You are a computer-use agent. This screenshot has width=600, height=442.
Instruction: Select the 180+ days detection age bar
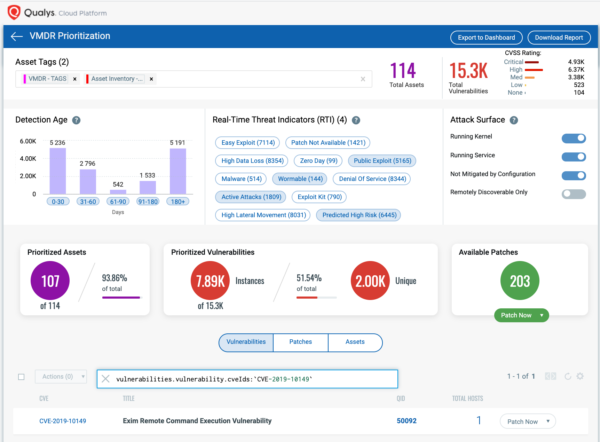(x=178, y=172)
